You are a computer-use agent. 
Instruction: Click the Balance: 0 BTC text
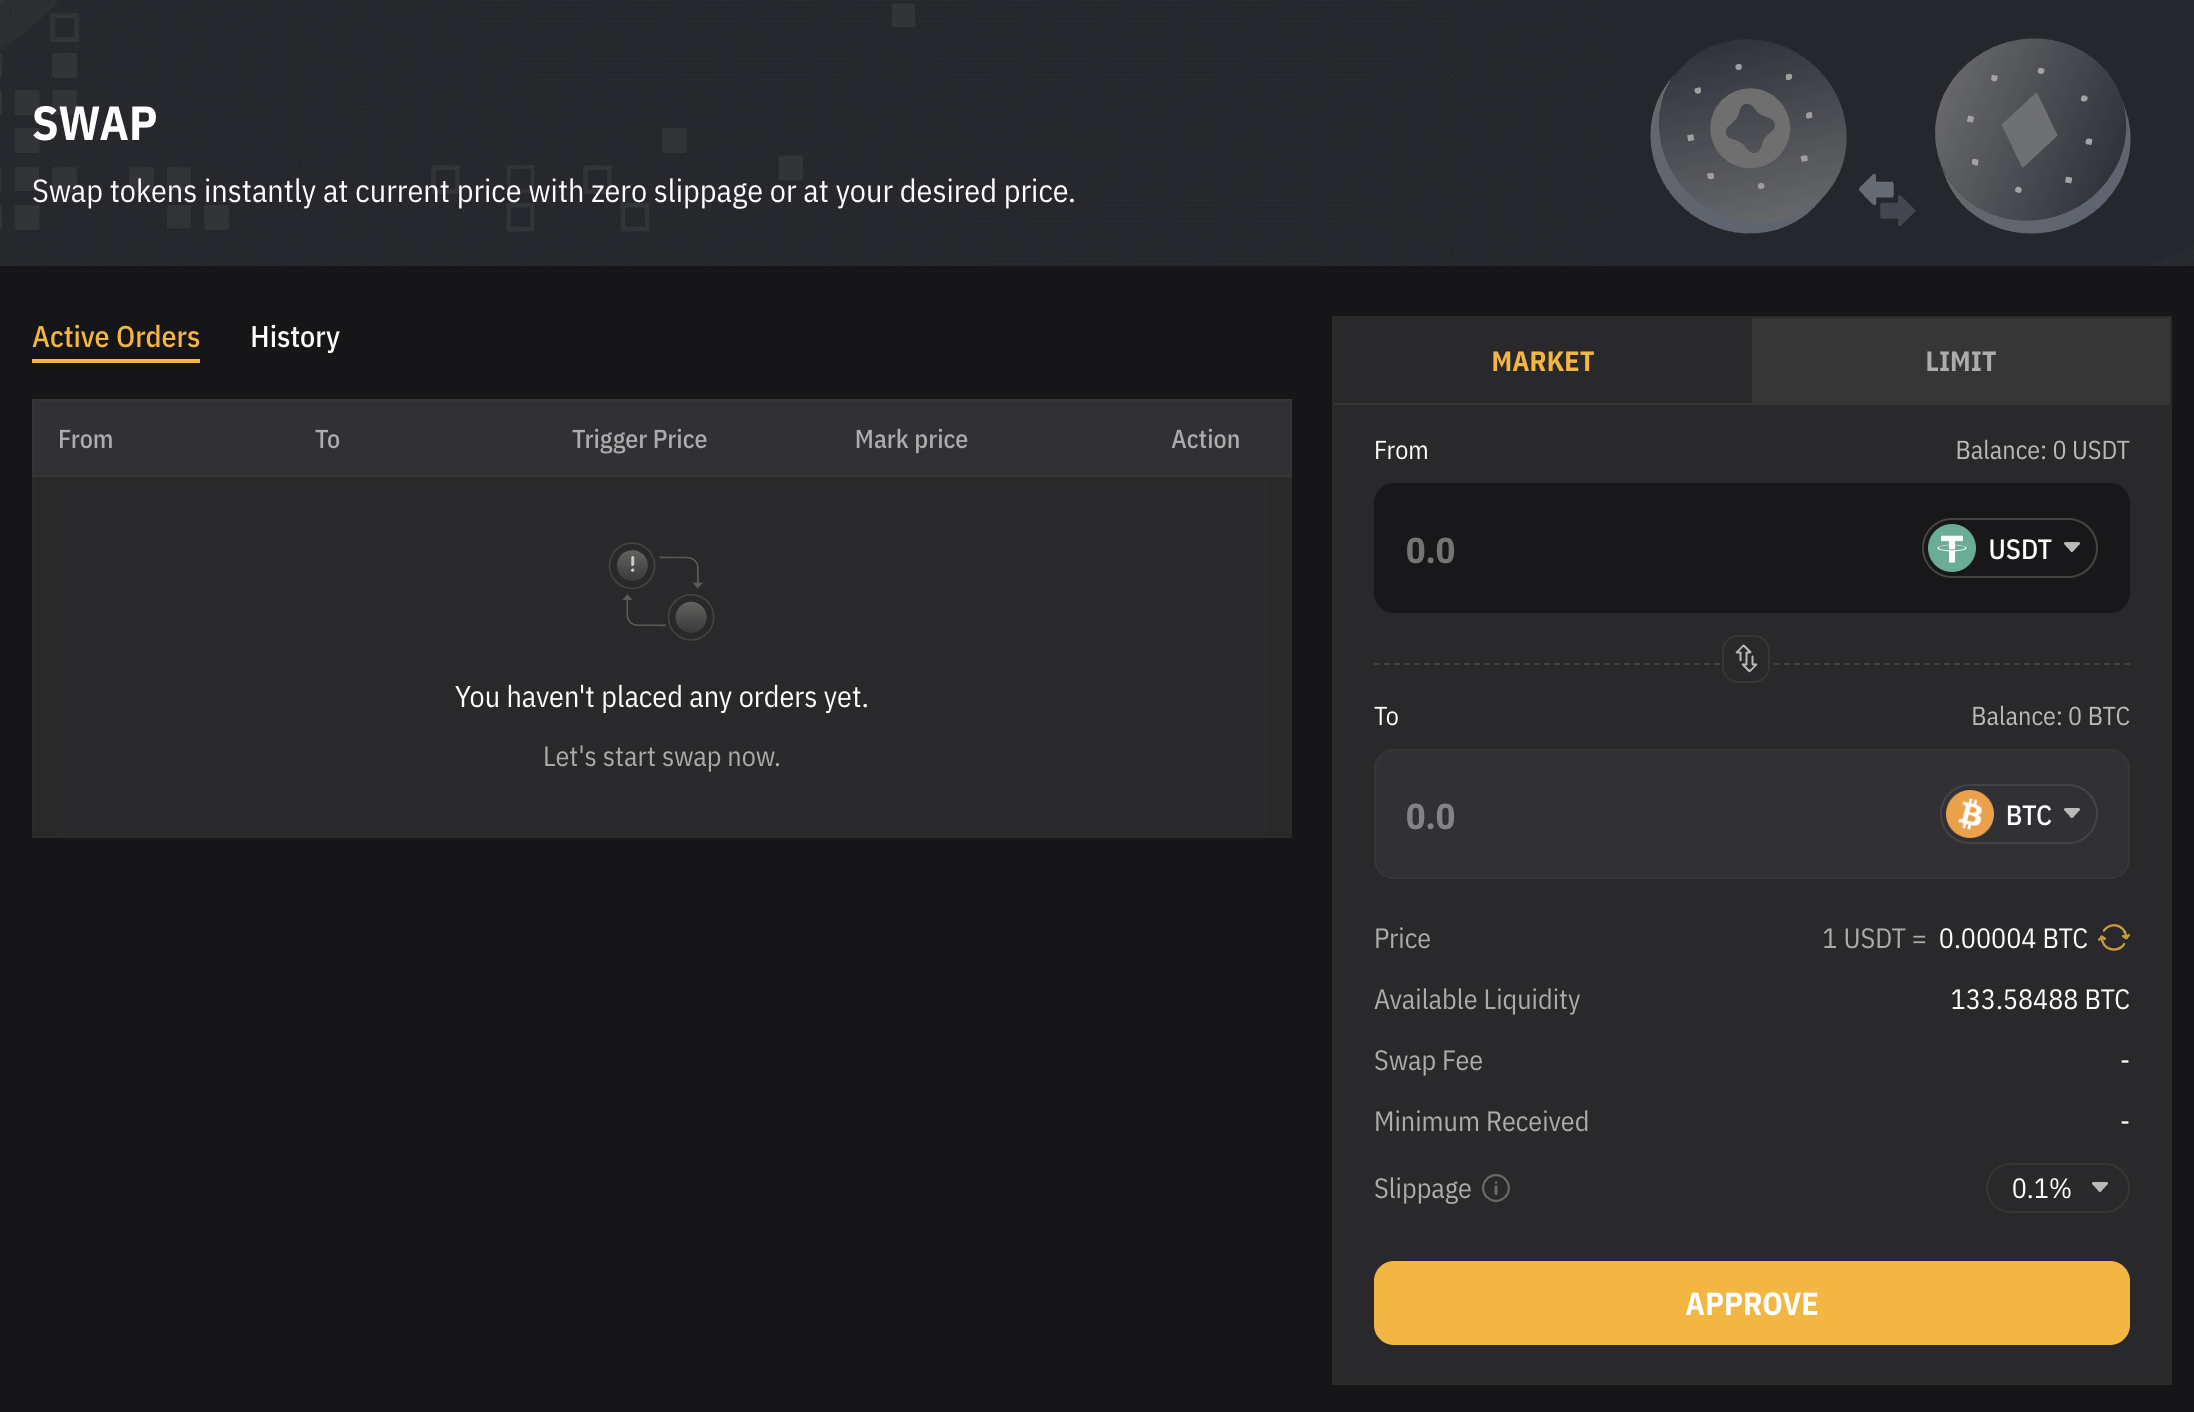[x=2050, y=716]
